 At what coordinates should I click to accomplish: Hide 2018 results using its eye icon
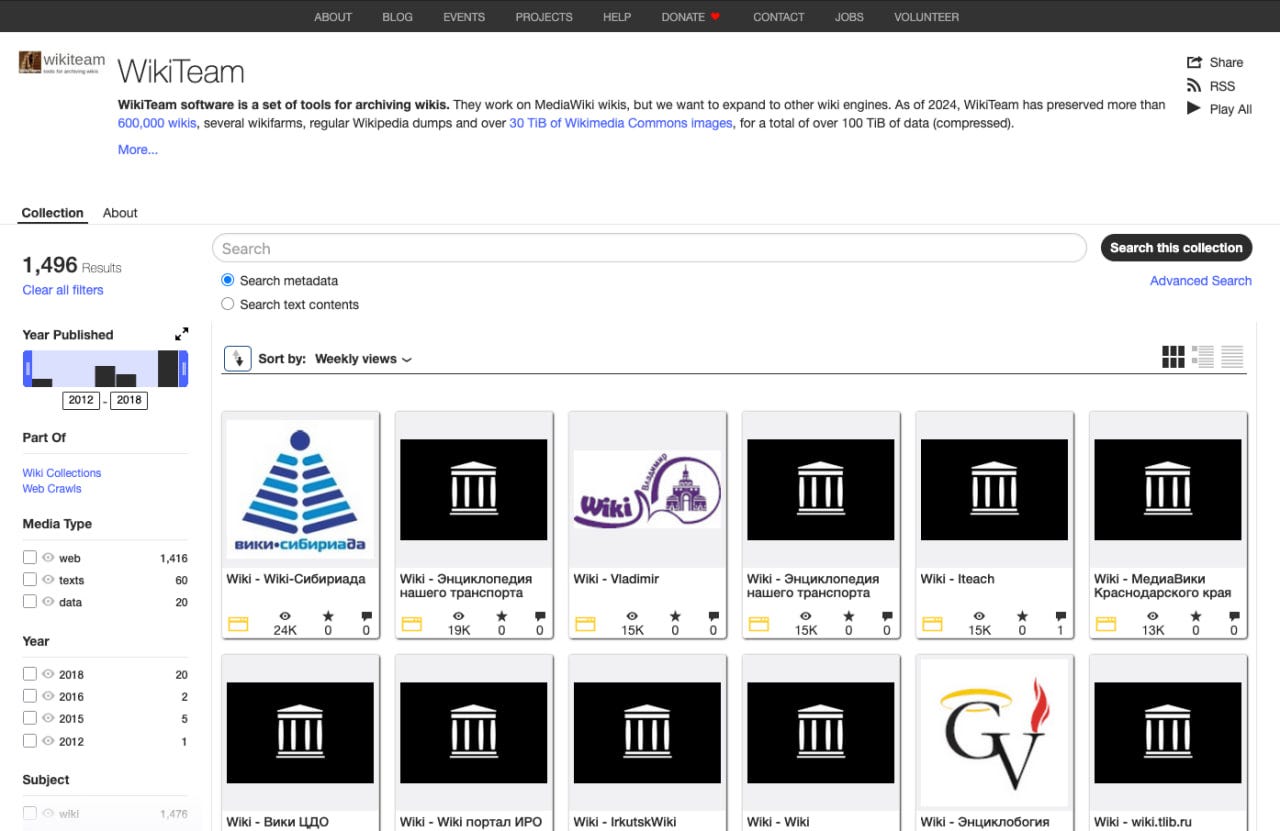tap(48, 674)
